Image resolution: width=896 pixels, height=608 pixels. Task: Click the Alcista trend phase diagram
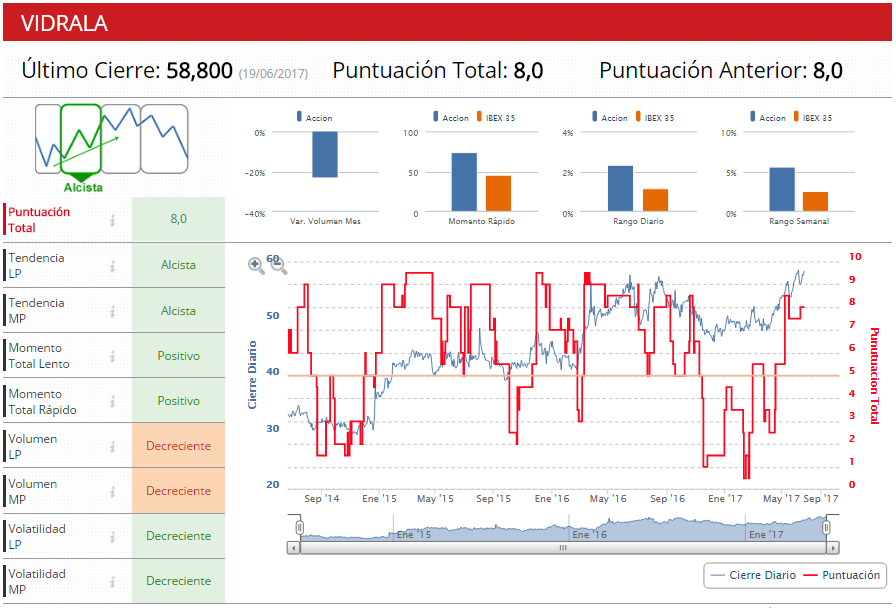(x=111, y=147)
